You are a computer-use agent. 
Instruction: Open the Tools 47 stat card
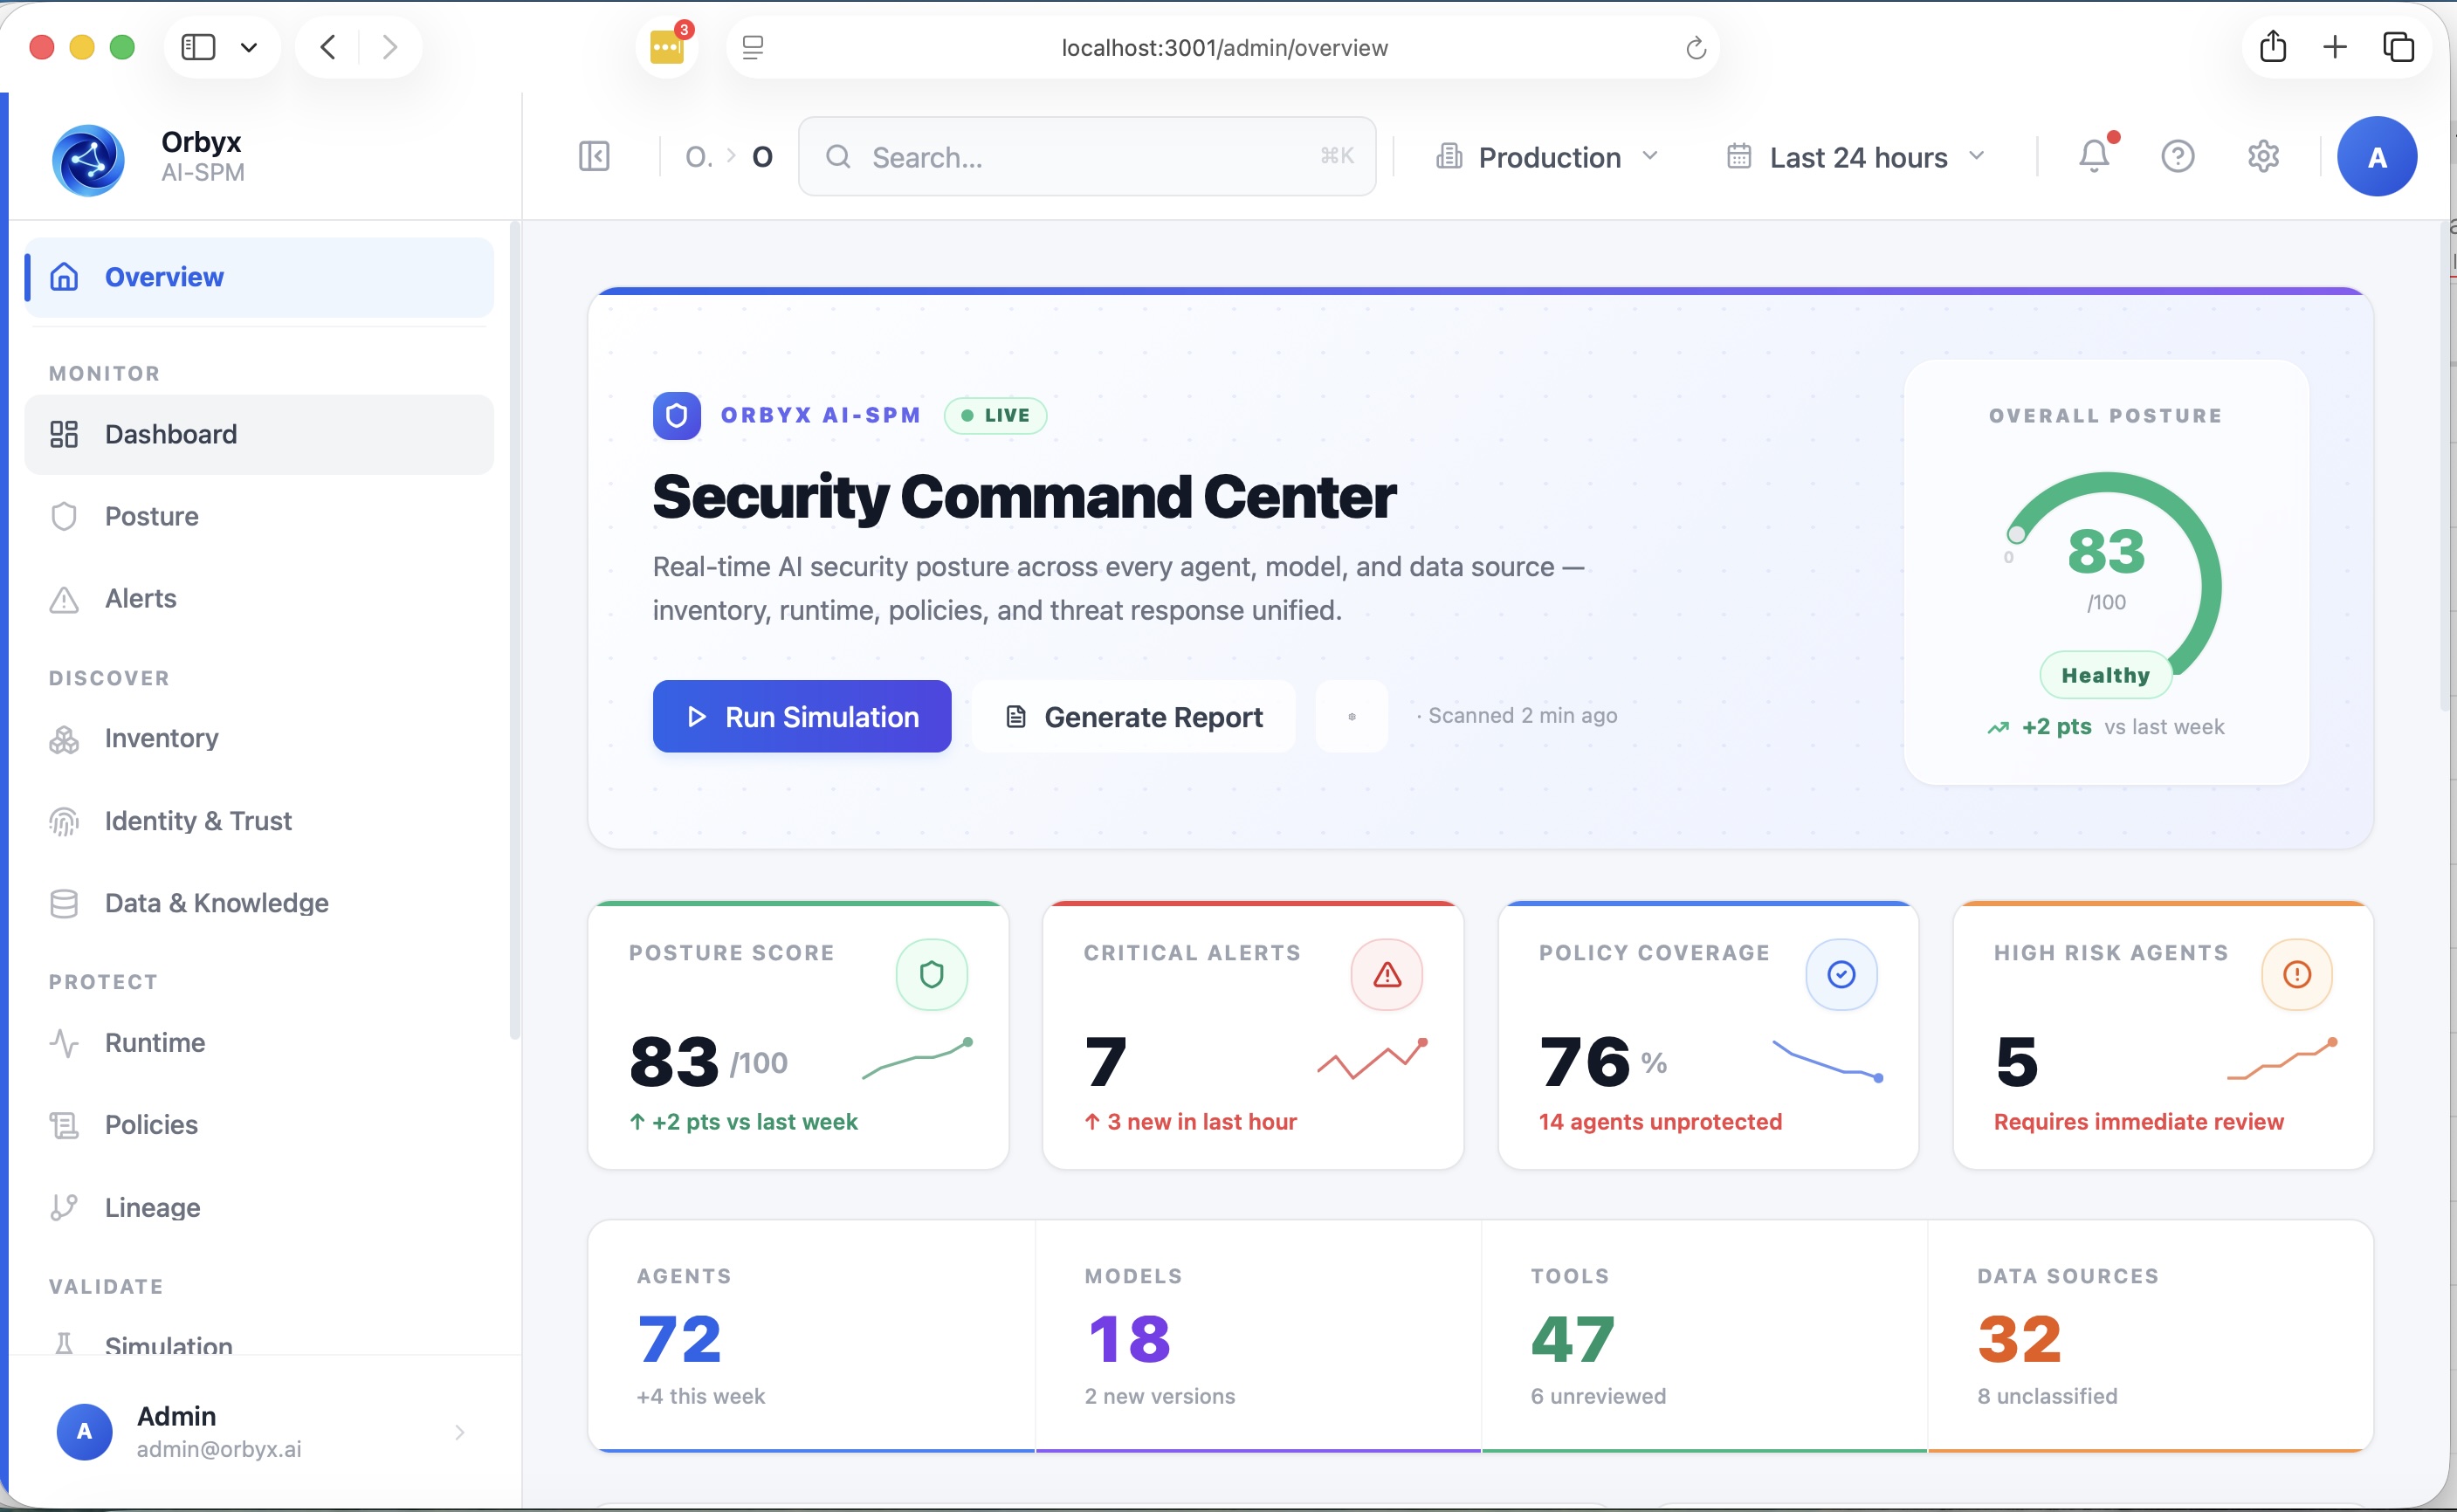(x=1704, y=1336)
